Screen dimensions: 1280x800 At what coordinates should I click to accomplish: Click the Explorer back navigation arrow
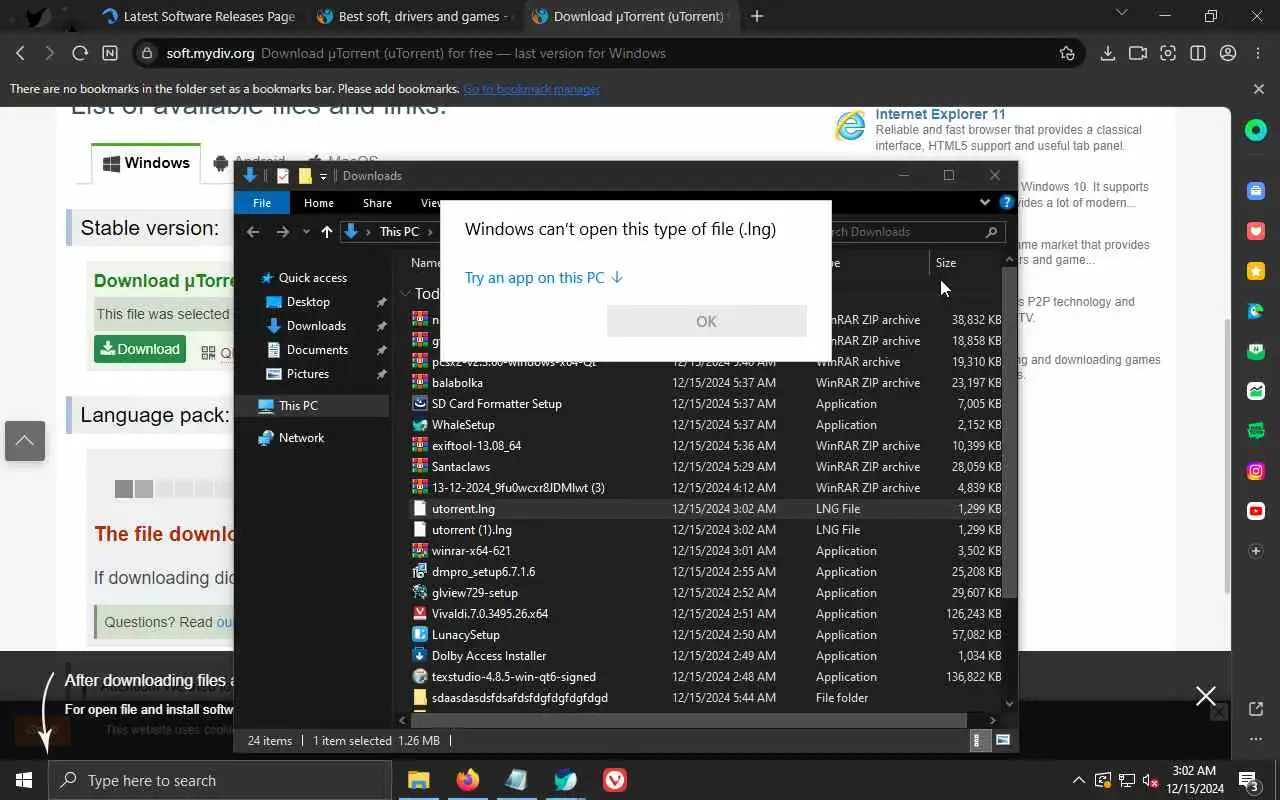pos(254,232)
